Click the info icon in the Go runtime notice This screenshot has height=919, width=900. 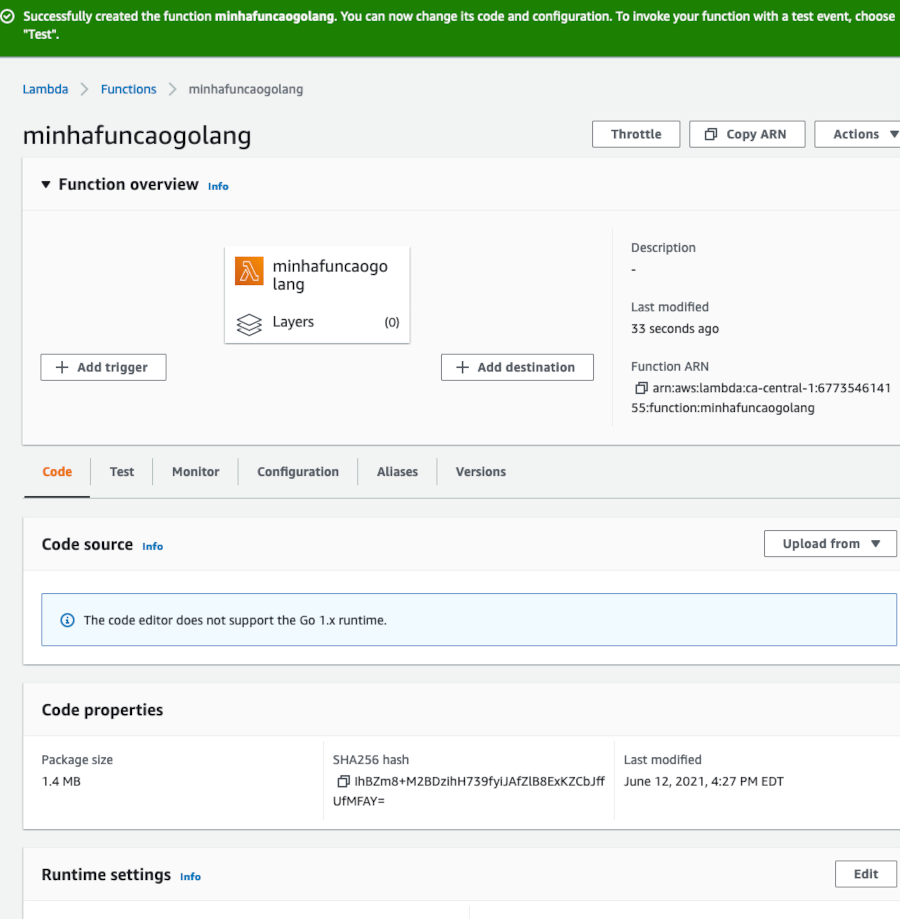click(67, 620)
